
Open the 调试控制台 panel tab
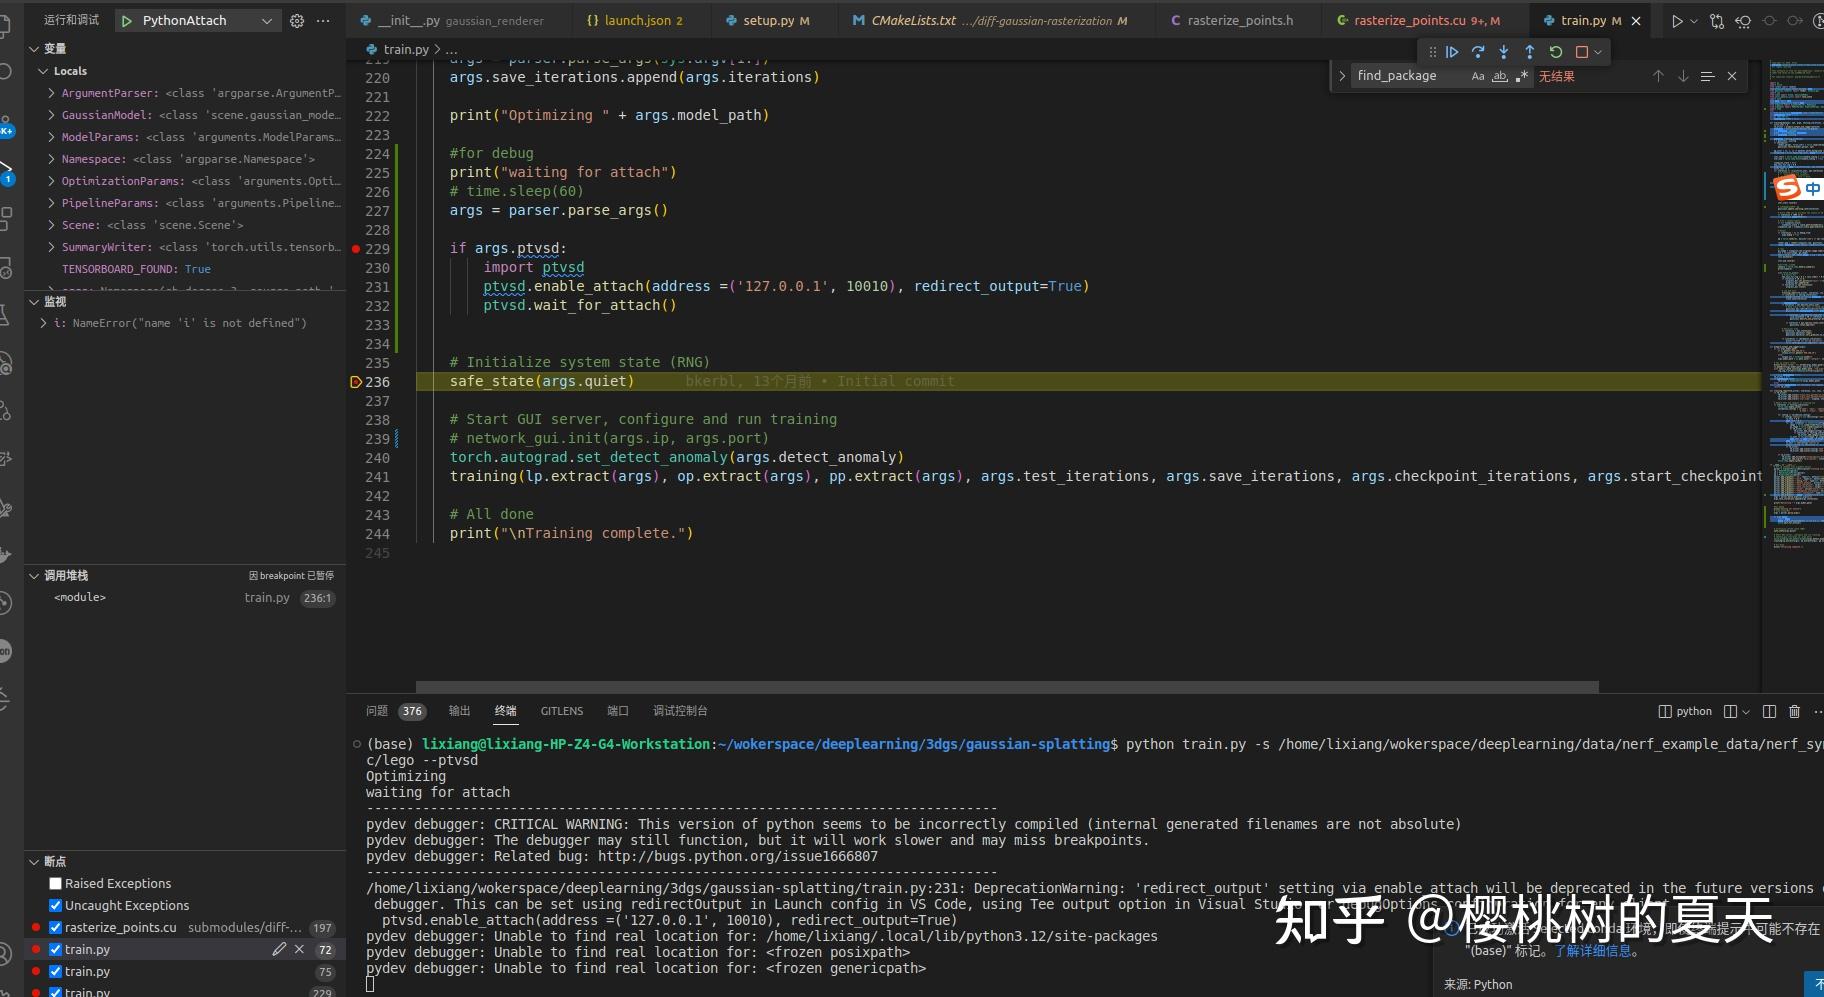(679, 711)
